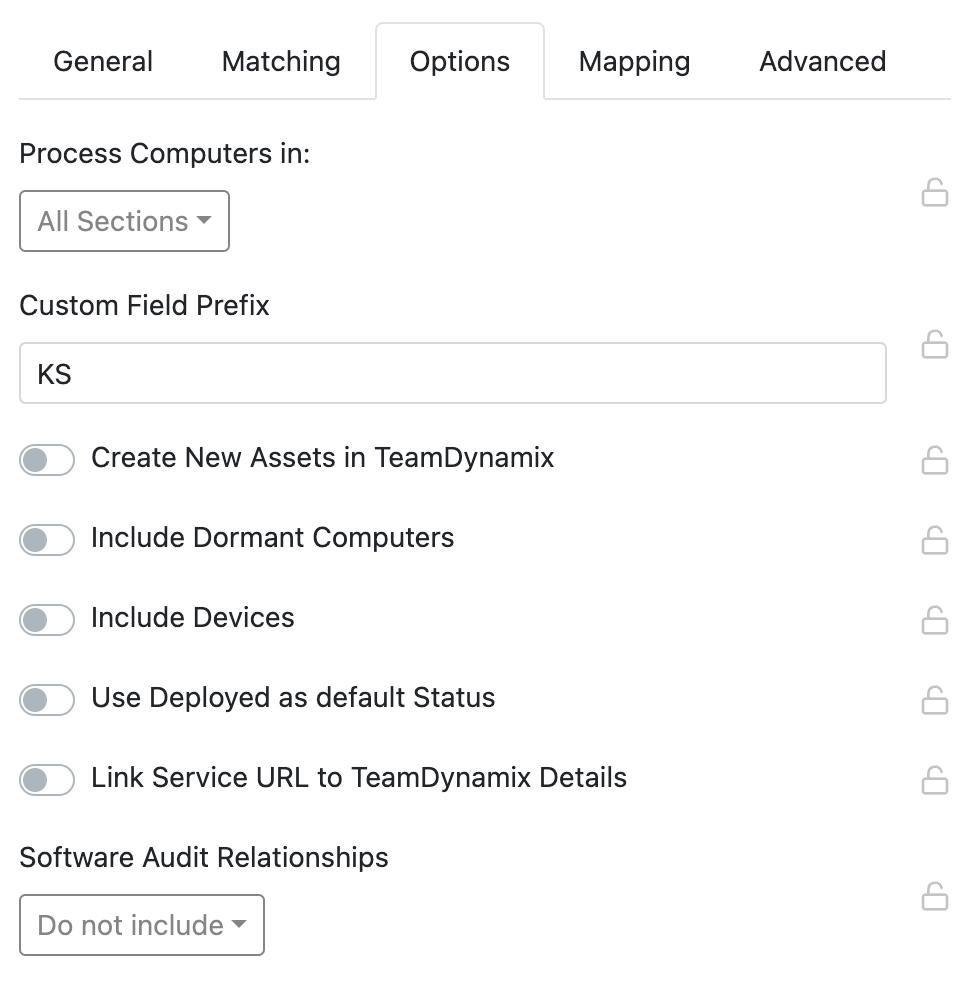Enable Link Service URL to TeamDynamix Details
Screen dimensions: 976x986
tap(47, 779)
